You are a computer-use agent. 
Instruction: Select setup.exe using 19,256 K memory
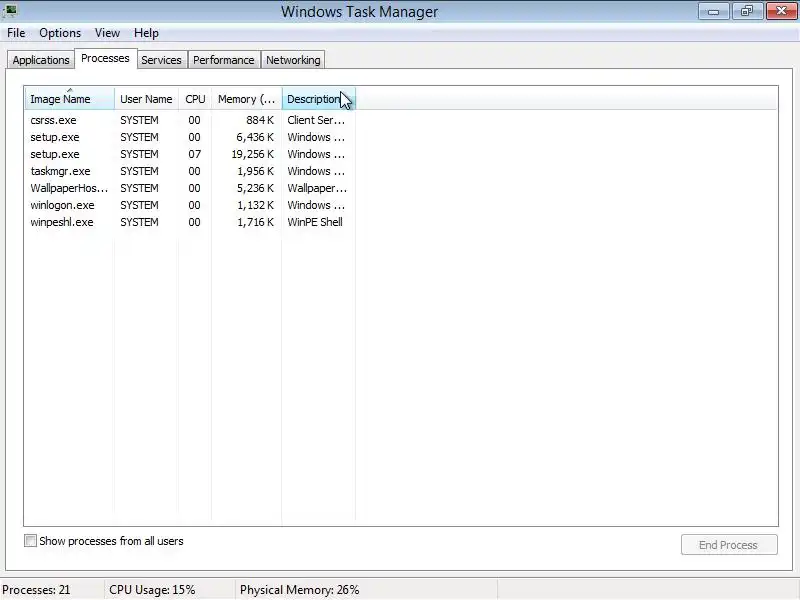190,154
